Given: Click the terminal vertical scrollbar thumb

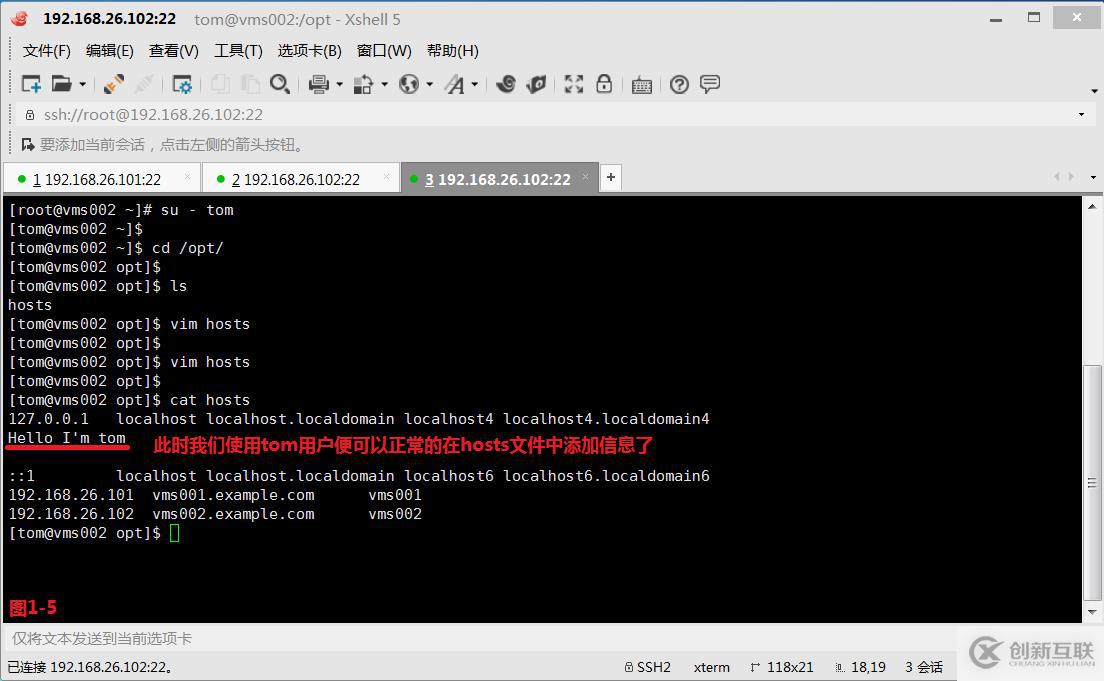Looking at the screenshot, I should click(x=1091, y=482).
